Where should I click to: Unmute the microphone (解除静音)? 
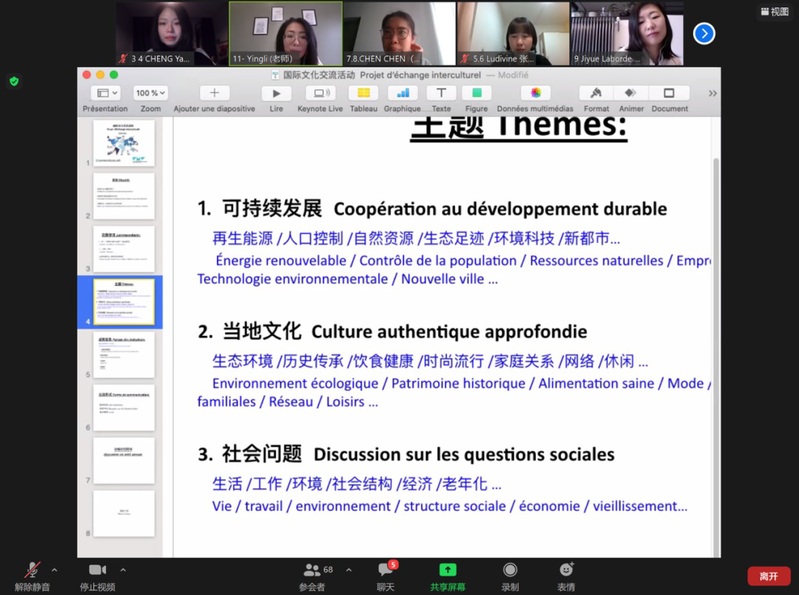32,571
